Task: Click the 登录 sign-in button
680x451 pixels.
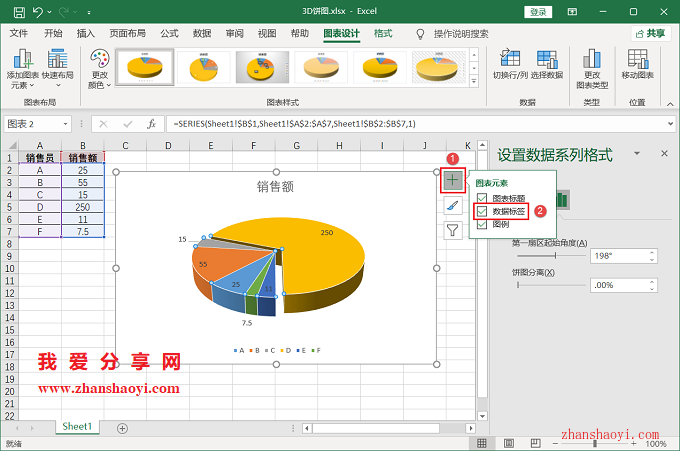Action: point(538,12)
